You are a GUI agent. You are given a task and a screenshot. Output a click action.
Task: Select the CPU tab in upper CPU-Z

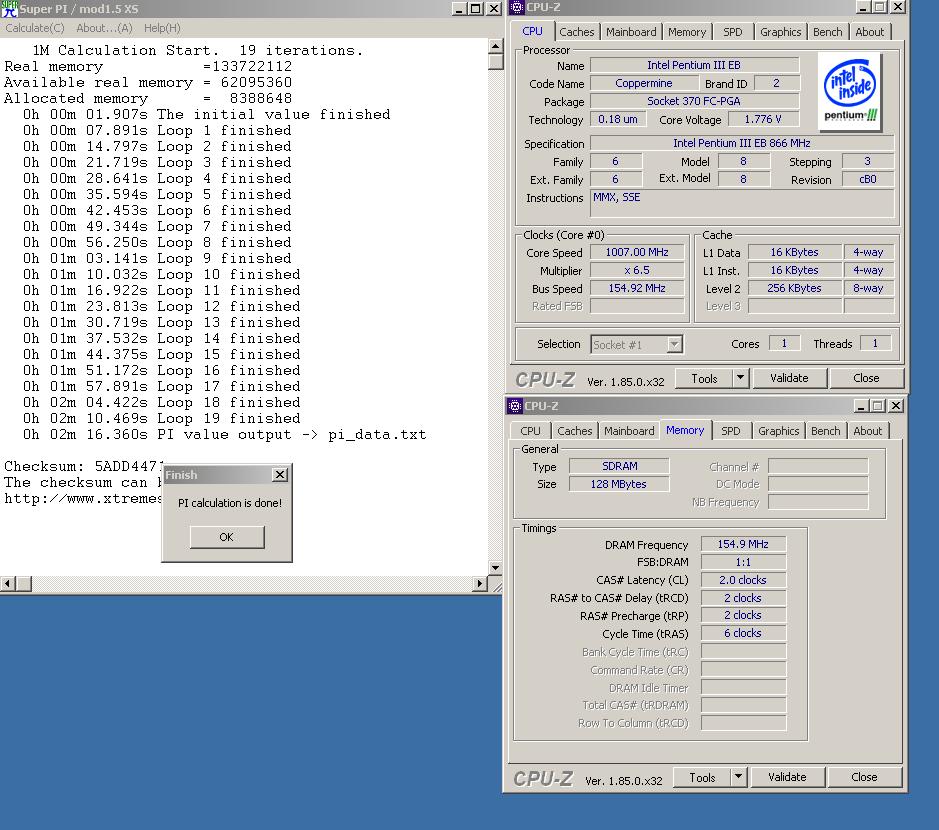click(532, 31)
